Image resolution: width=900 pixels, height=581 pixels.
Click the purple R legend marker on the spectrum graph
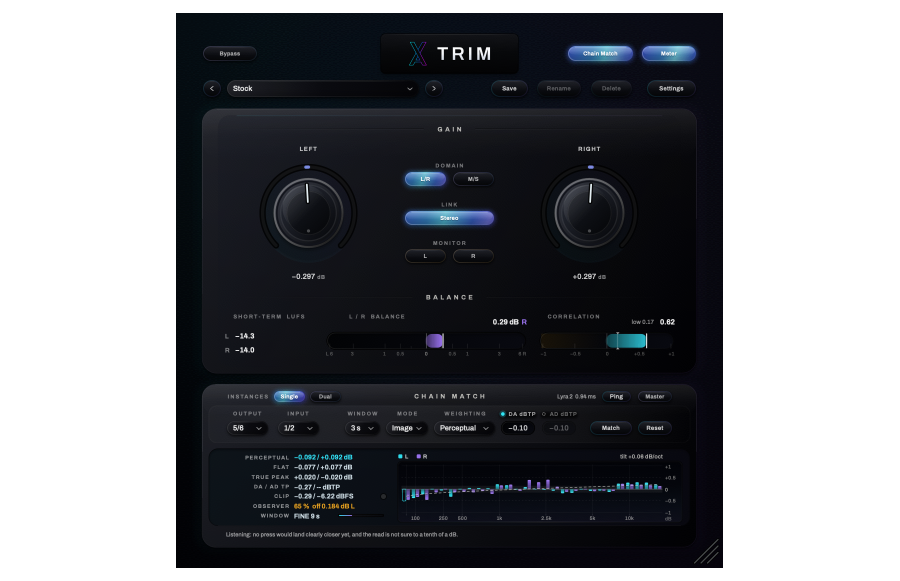tap(419, 456)
